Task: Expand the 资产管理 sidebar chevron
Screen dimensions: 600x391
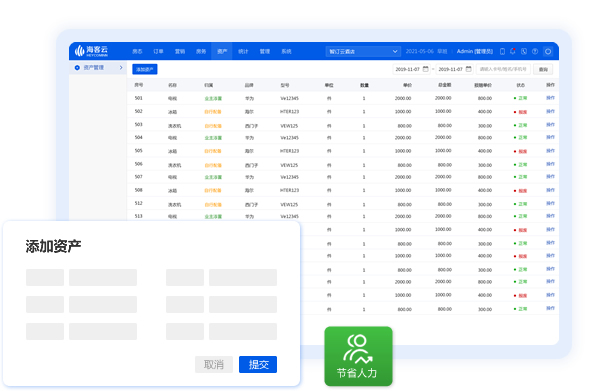Action: pyautogui.click(x=121, y=68)
